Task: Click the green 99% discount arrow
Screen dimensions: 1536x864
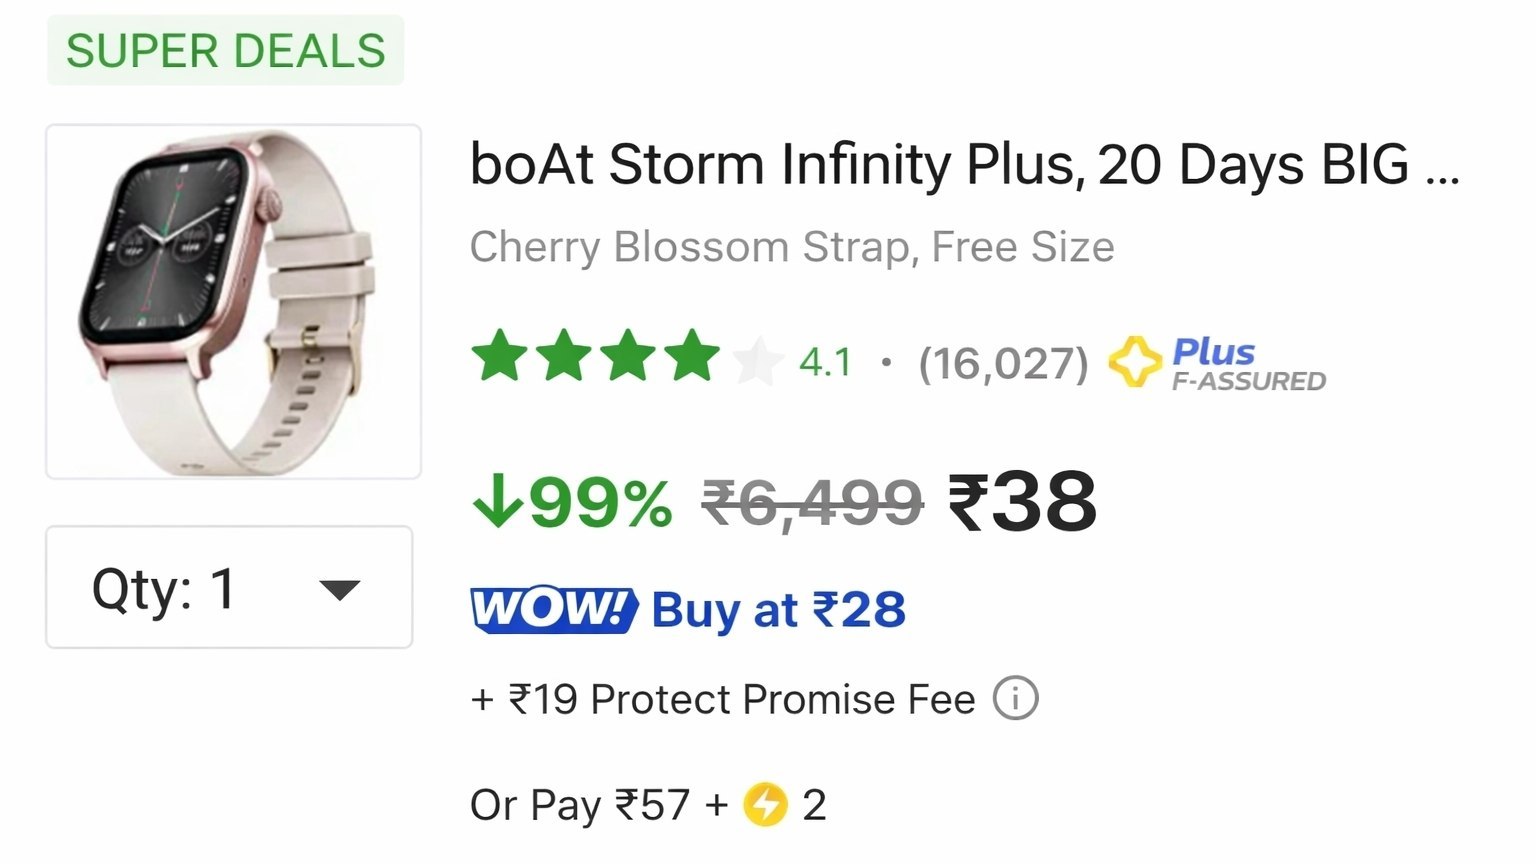Action: point(496,500)
